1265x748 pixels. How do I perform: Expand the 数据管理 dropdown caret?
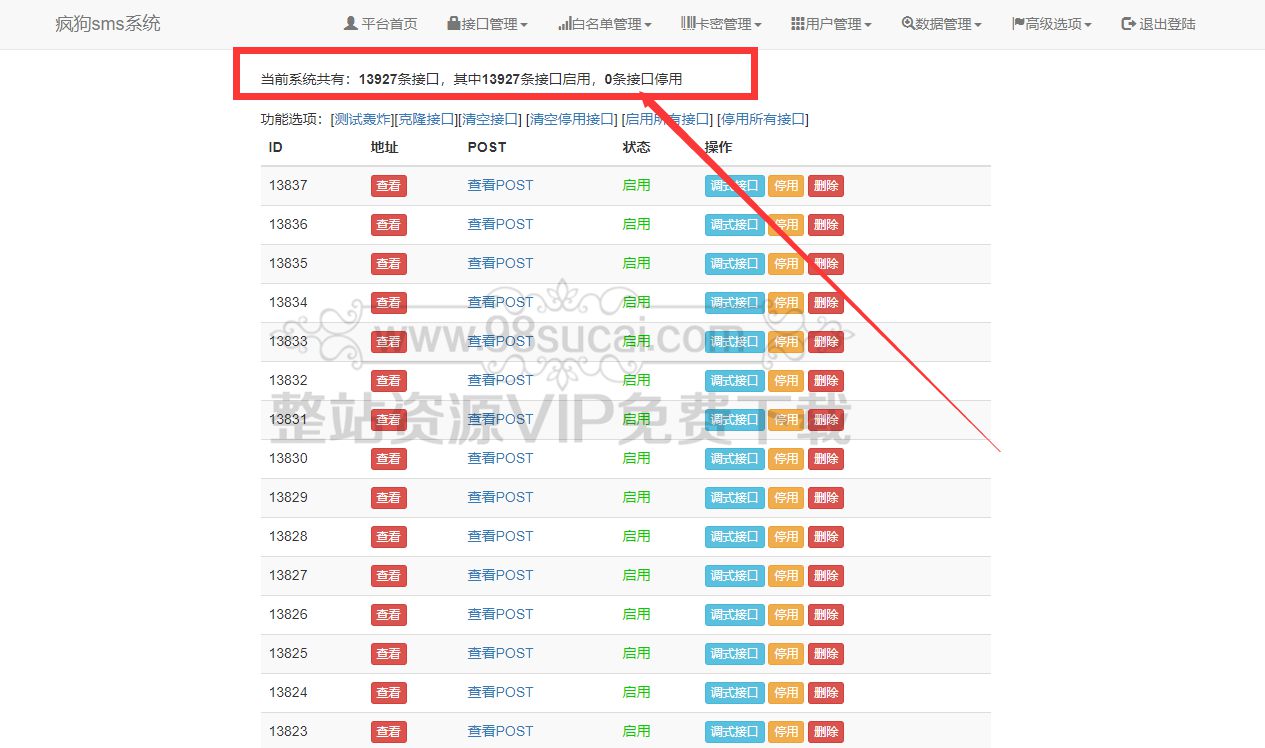(x=978, y=25)
